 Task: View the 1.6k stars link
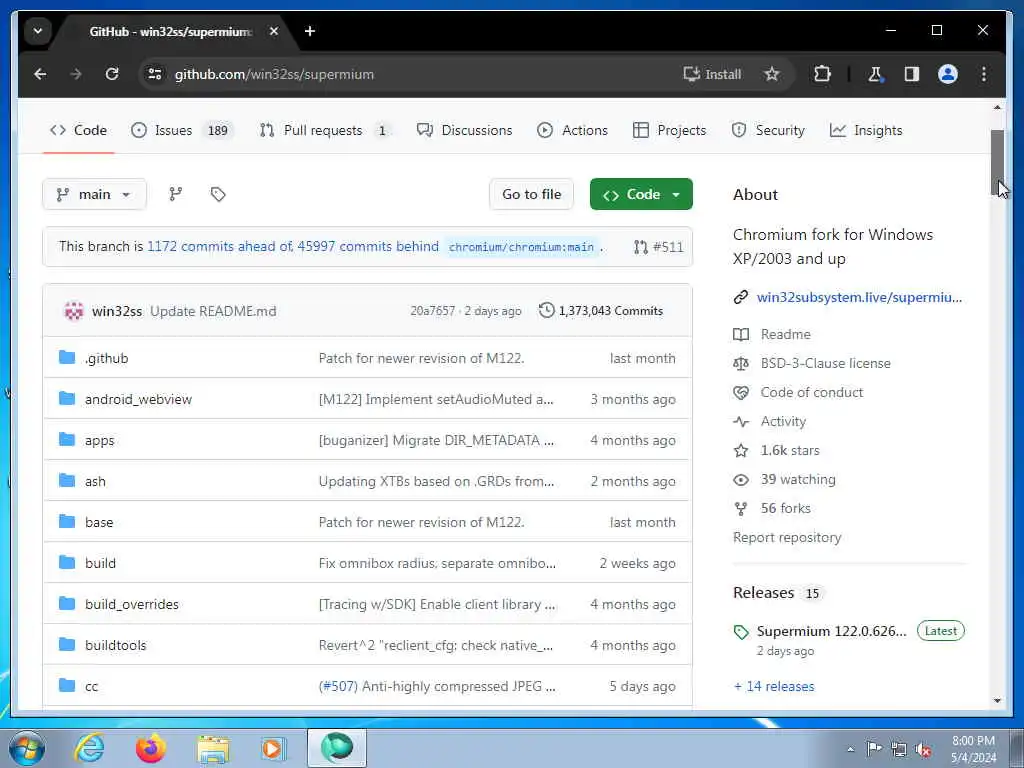790,451
